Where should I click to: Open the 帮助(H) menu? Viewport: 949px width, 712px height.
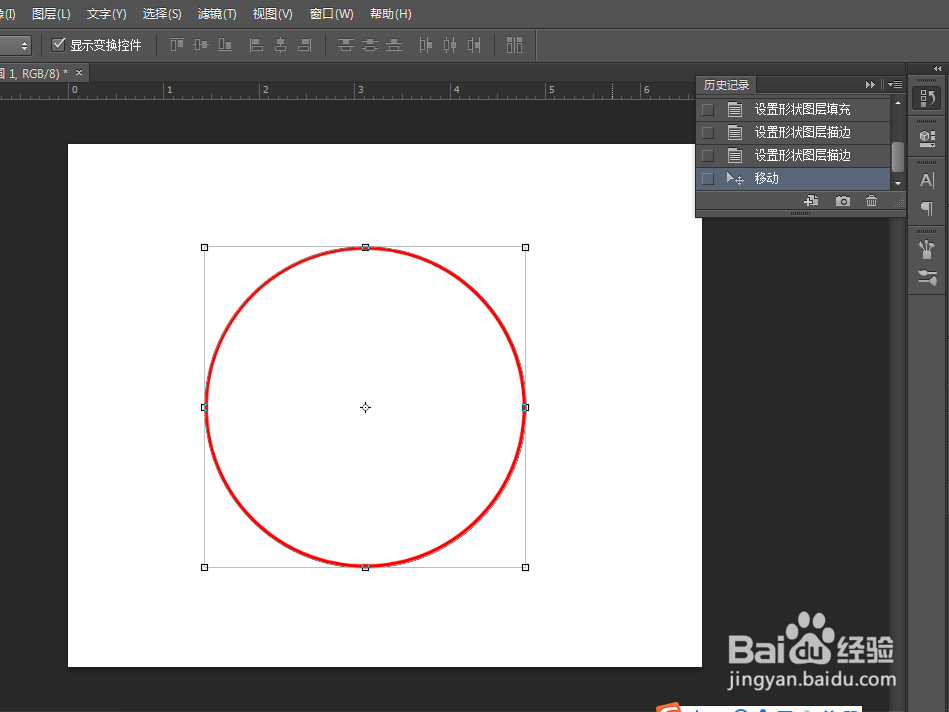390,13
